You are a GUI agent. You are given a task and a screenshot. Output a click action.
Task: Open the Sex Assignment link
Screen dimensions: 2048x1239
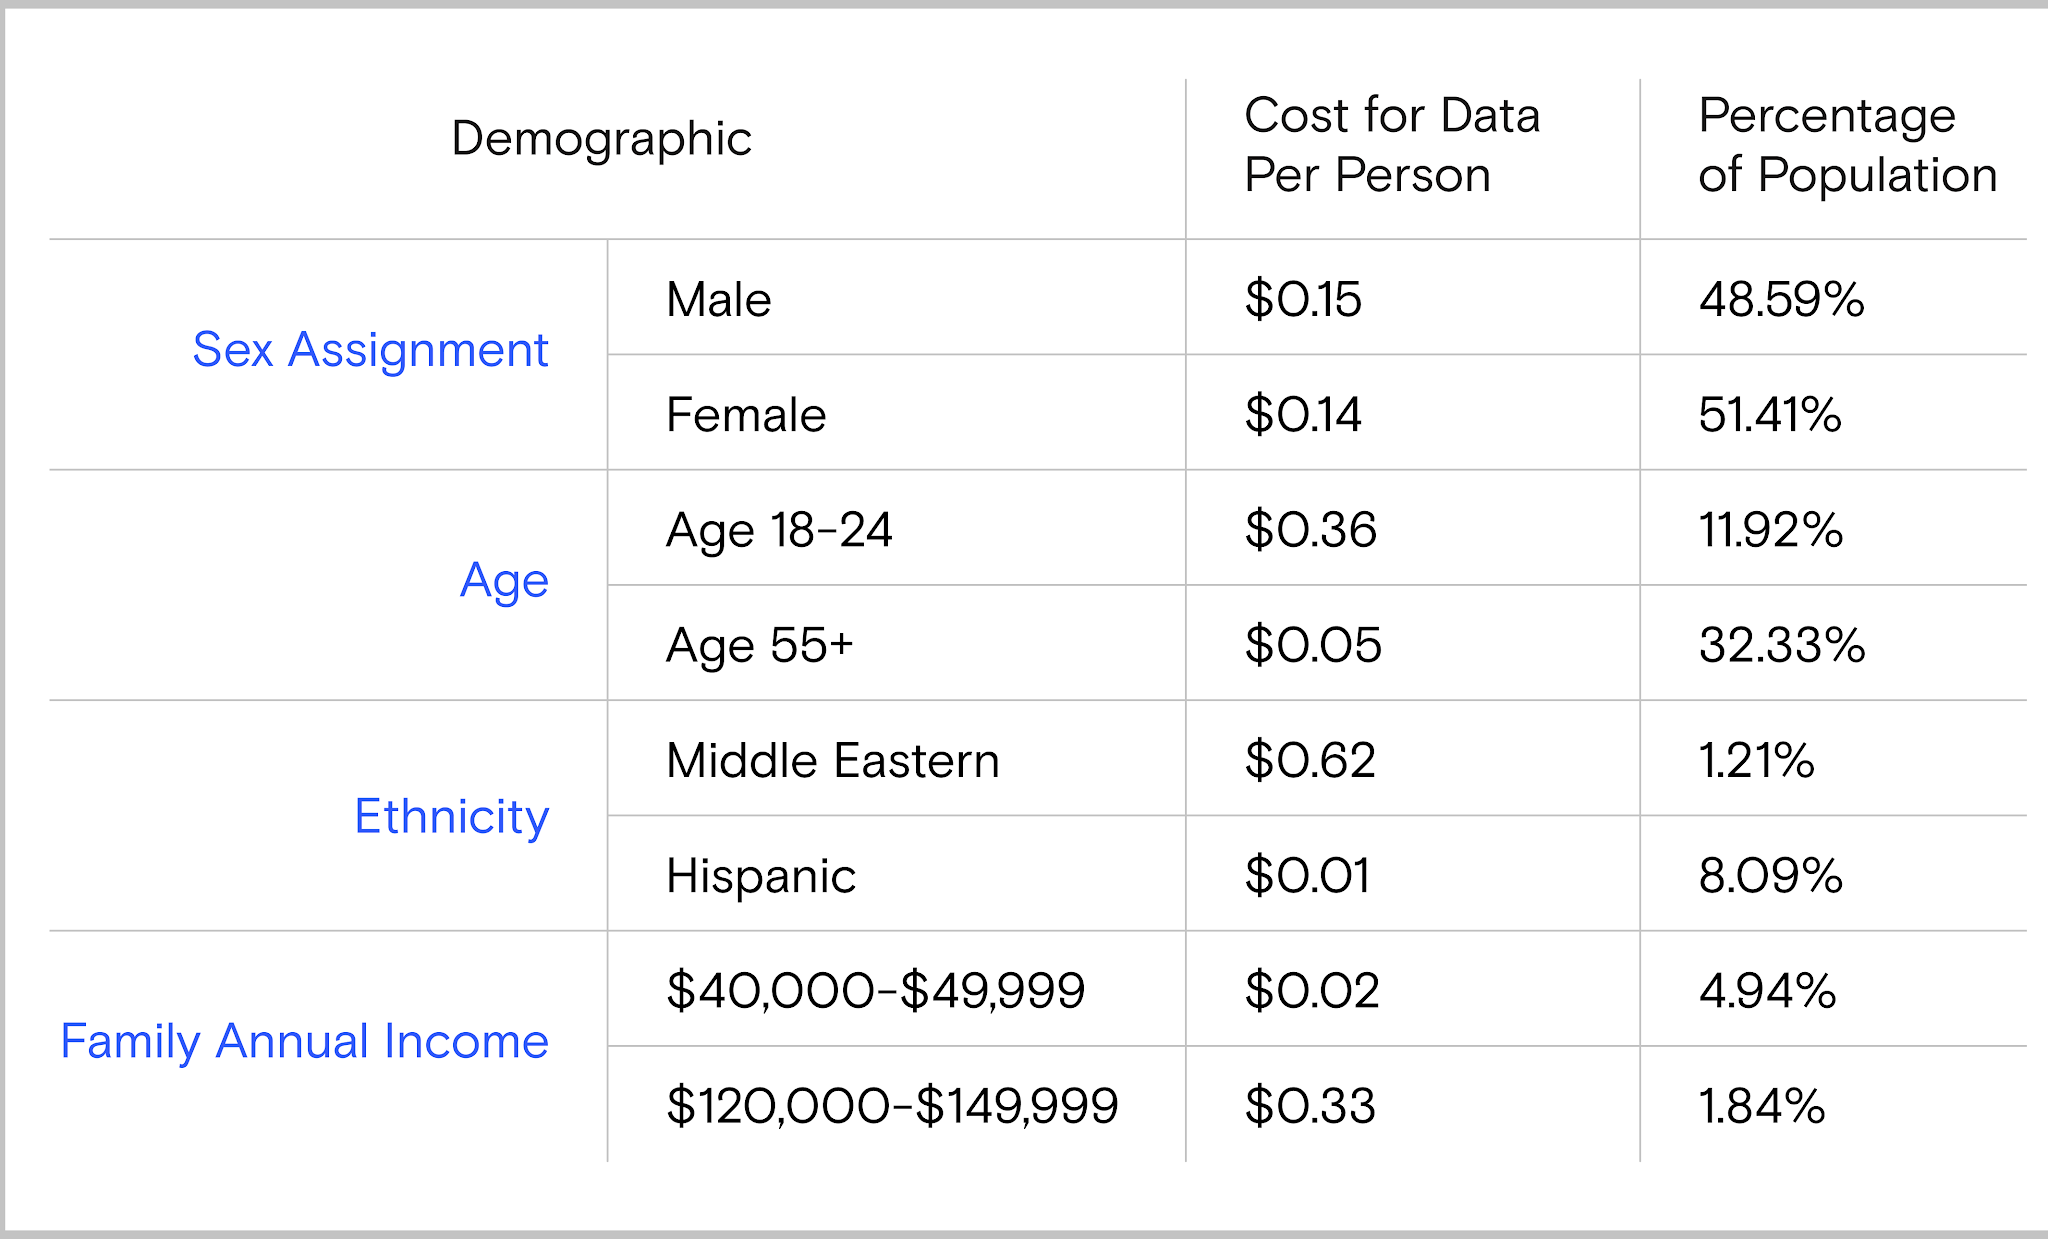[x=370, y=351]
